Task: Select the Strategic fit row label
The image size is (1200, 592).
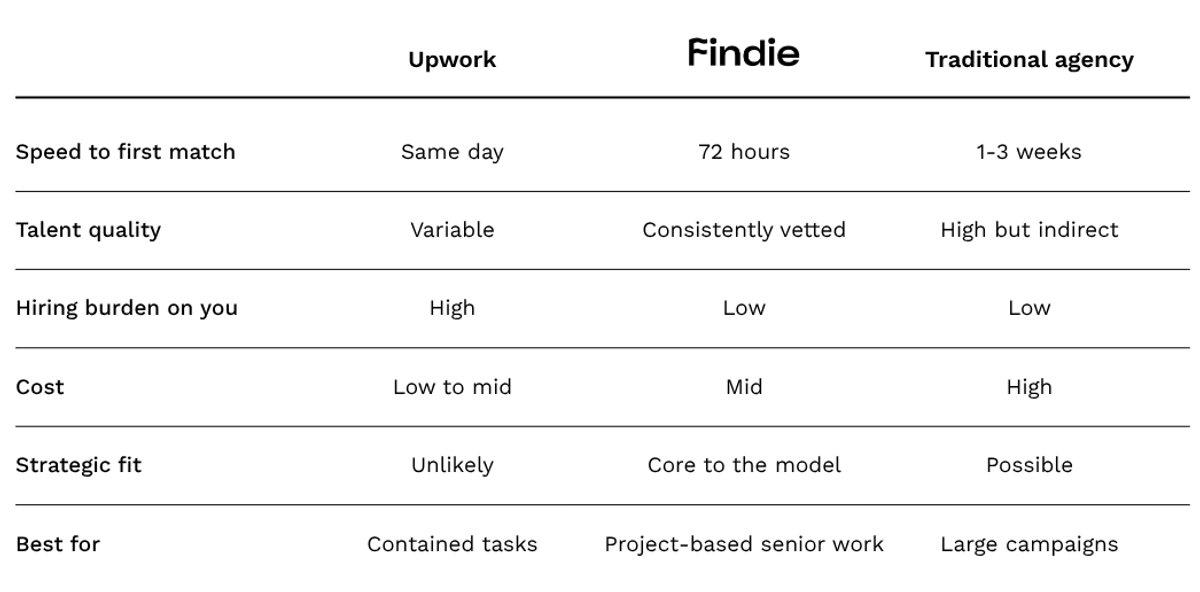Action: (79, 465)
